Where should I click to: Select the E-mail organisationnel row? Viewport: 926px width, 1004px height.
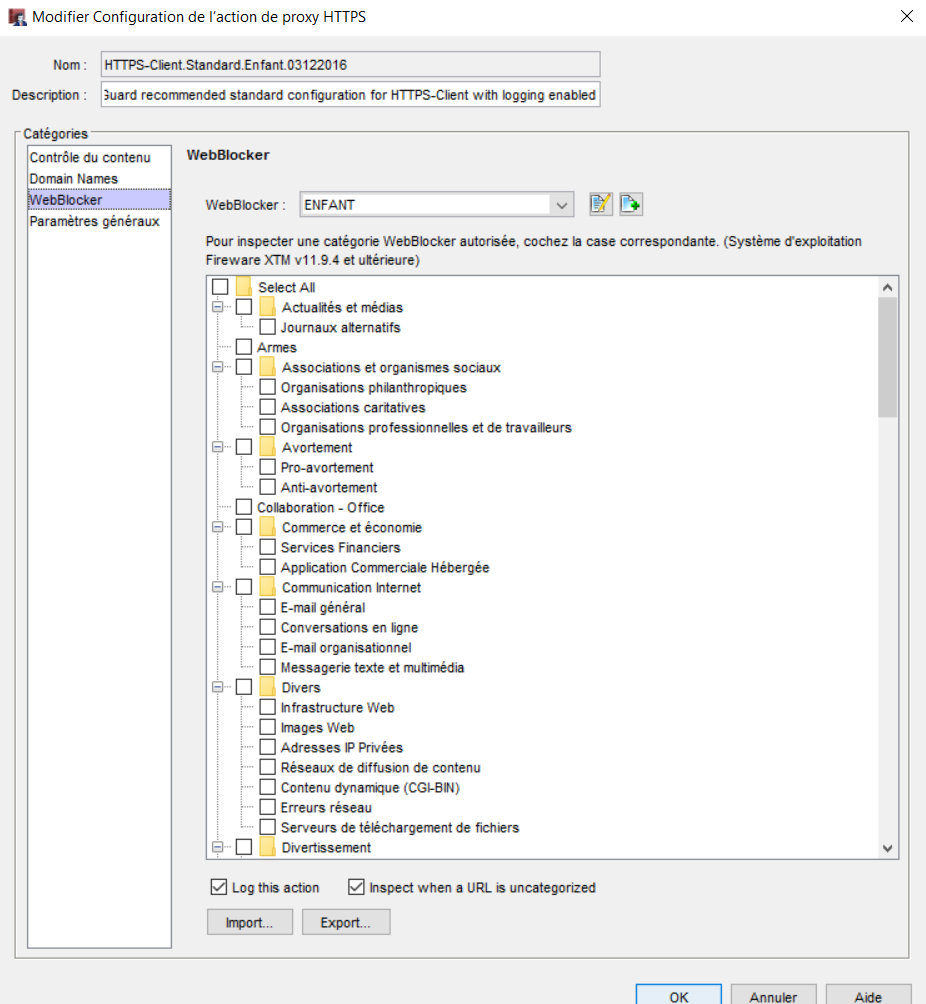click(x=346, y=647)
